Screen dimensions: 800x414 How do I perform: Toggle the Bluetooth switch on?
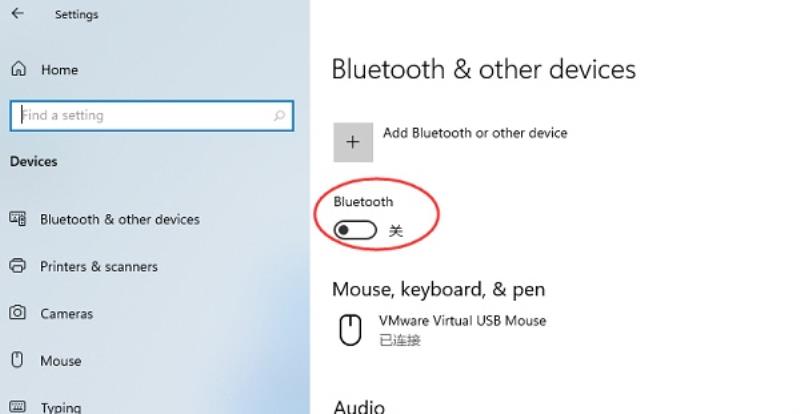(x=355, y=230)
